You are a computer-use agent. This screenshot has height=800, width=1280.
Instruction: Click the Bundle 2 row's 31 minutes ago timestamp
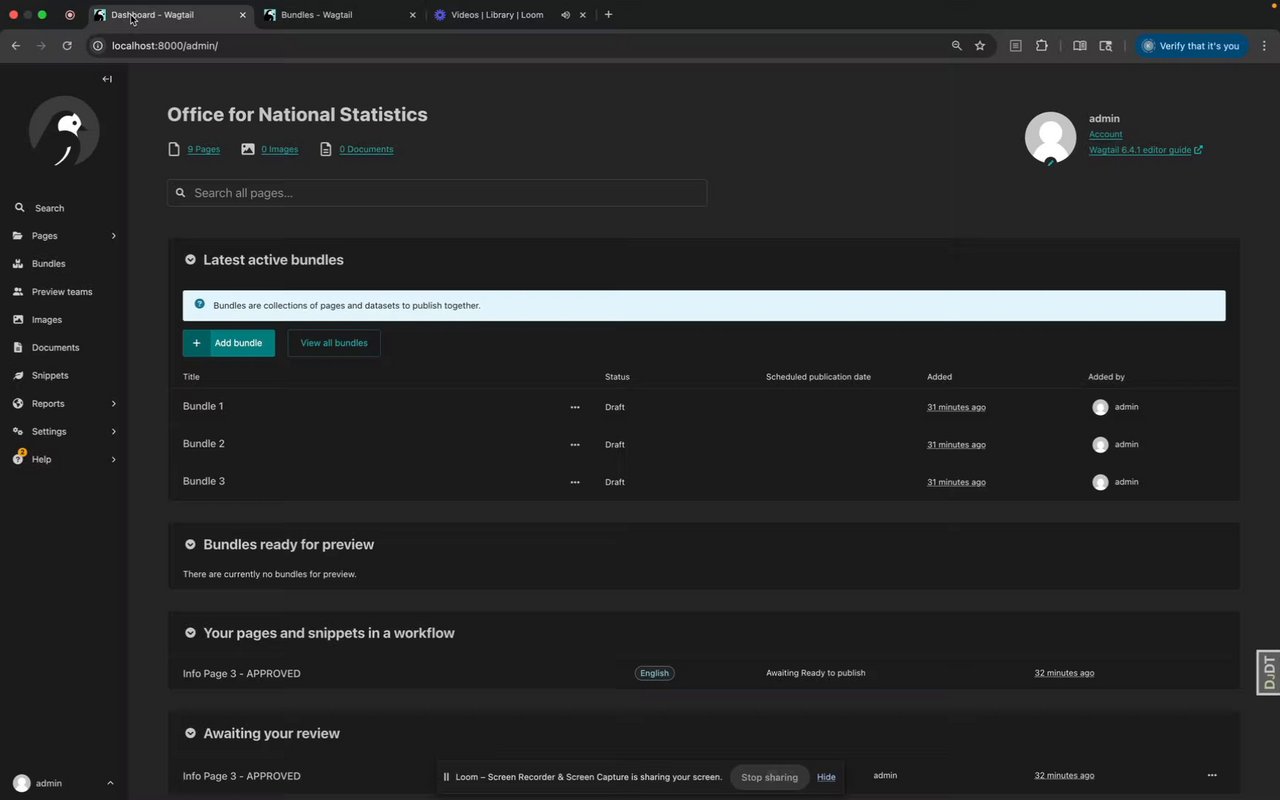(x=956, y=444)
